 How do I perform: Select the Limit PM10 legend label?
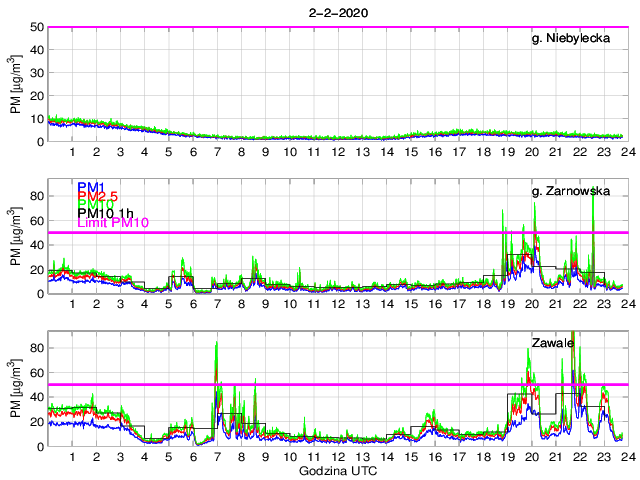pos(112,234)
